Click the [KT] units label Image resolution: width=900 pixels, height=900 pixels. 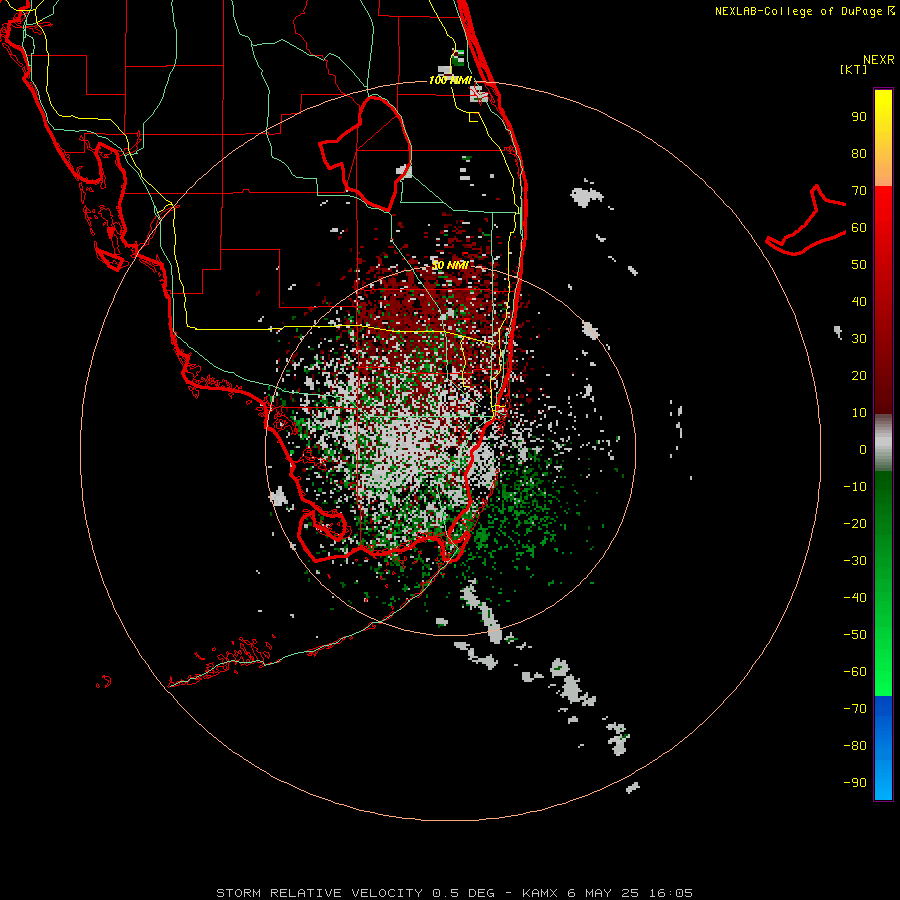854,69
